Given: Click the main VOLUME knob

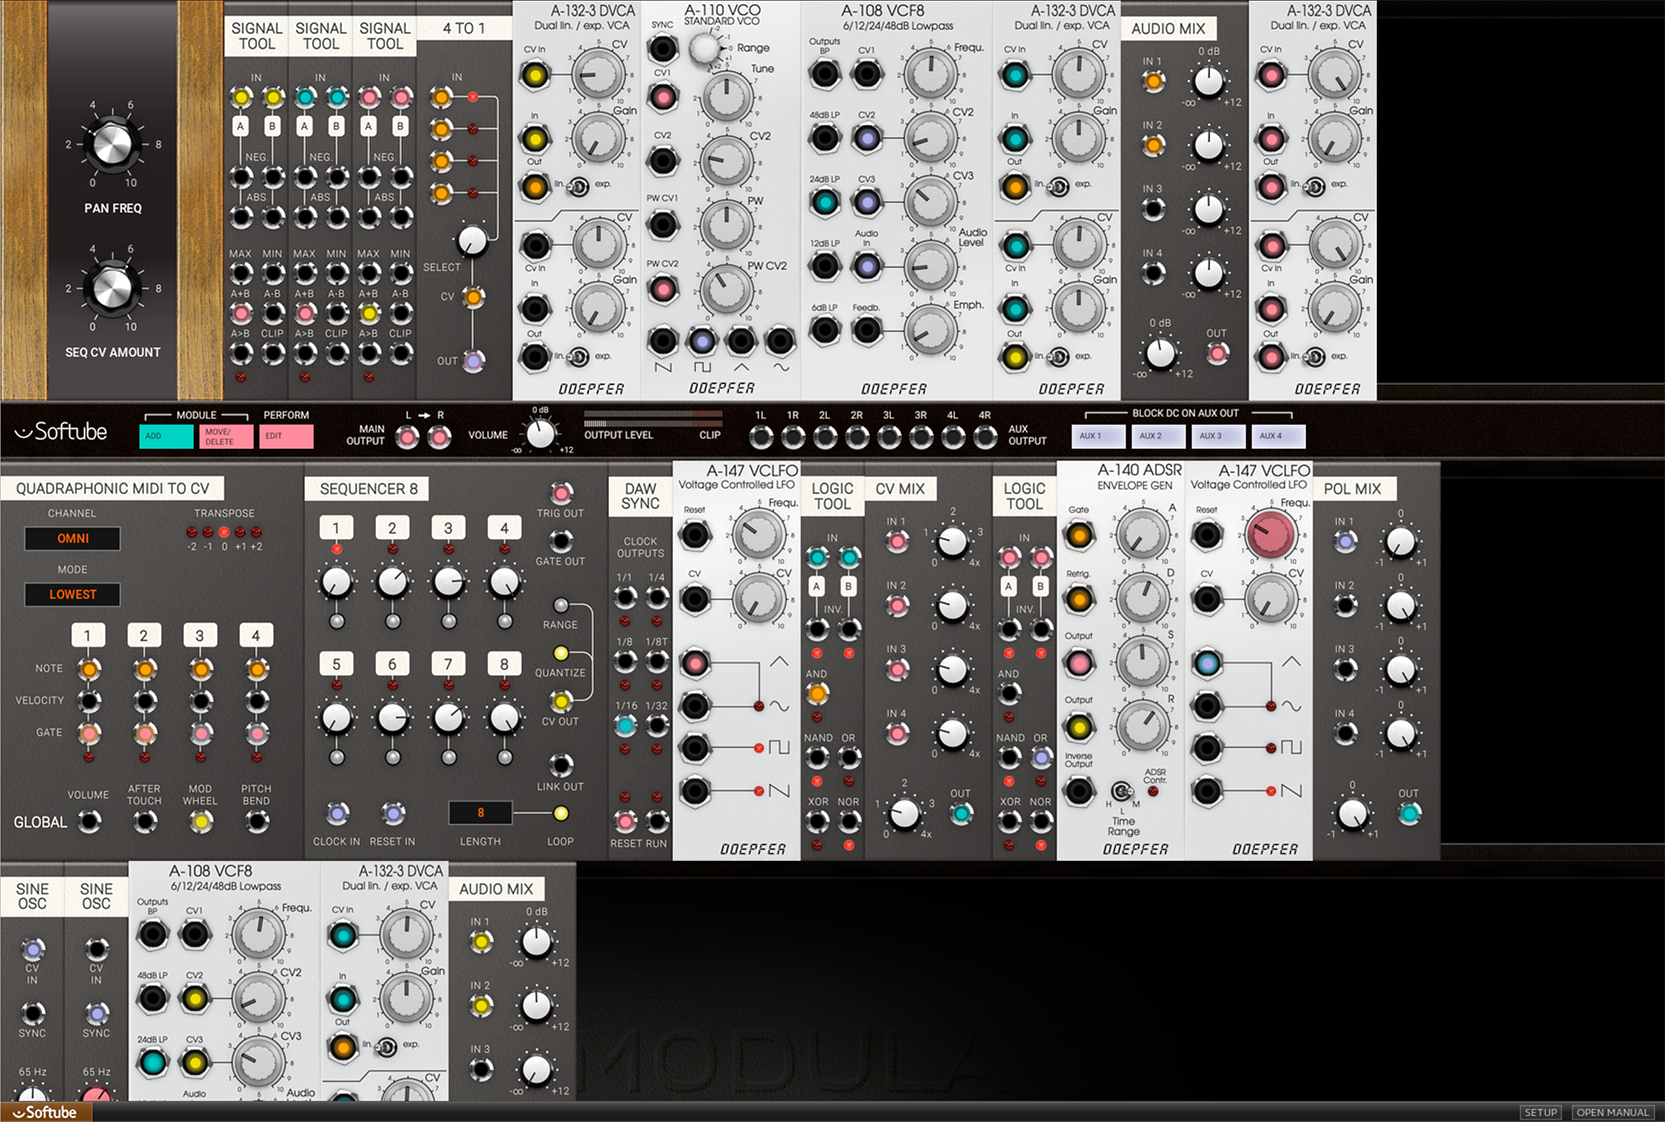Looking at the screenshot, I should (541, 434).
